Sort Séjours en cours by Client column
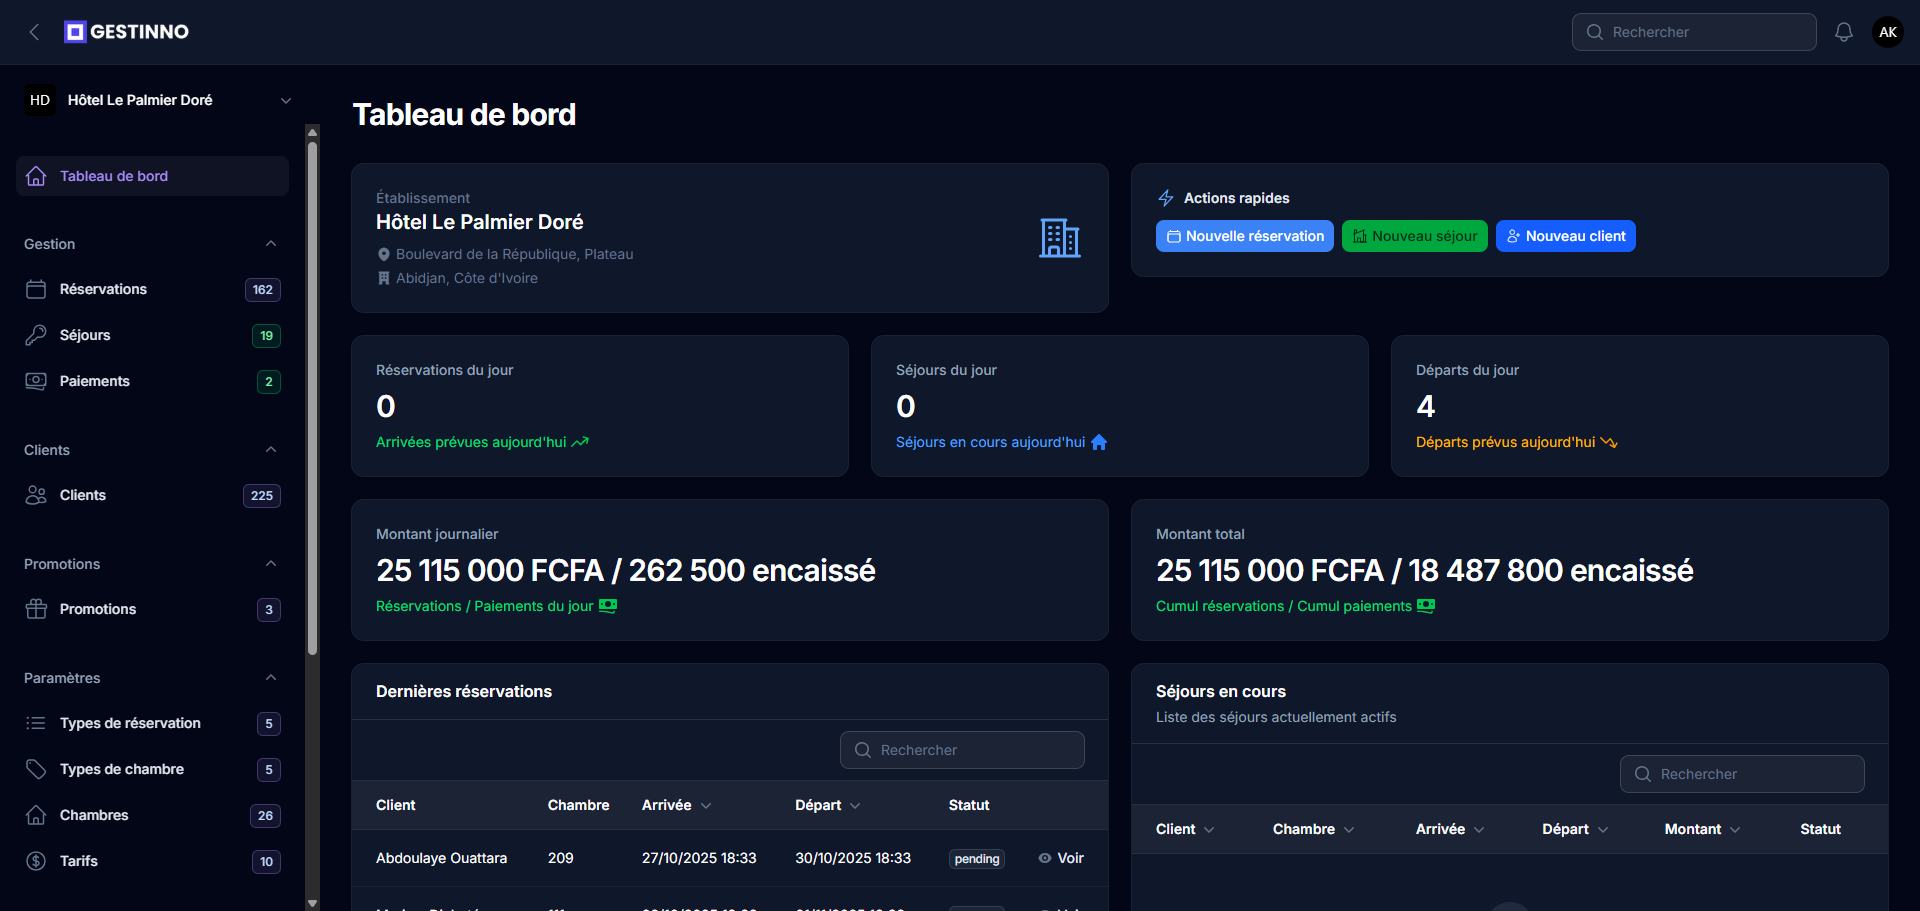Viewport: 1920px width, 911px height. (1186, 829)
